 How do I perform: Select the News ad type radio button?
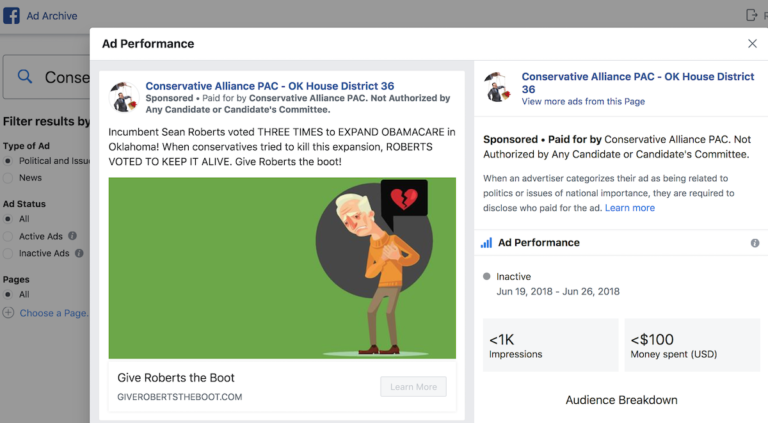[x=8, y=178]
